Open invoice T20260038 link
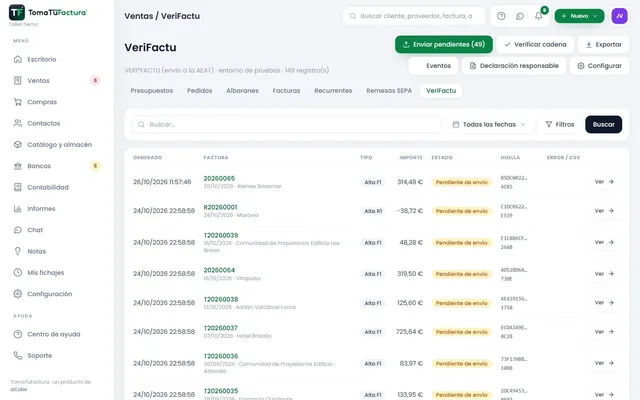 [x=221, y=299]
